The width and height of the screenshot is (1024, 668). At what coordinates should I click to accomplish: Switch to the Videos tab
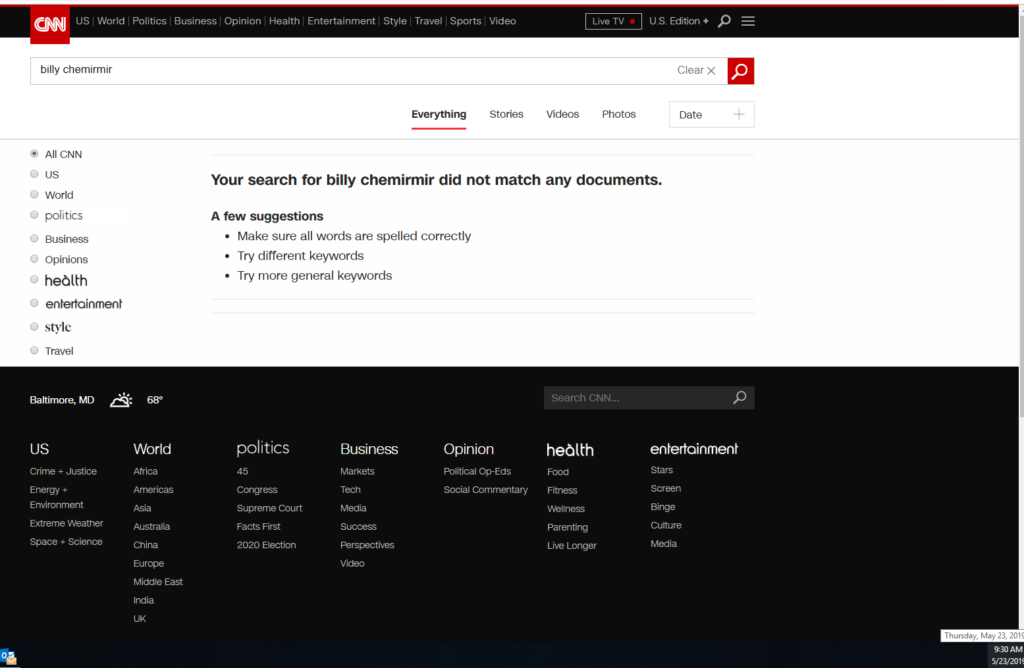(x=562, y=114)
